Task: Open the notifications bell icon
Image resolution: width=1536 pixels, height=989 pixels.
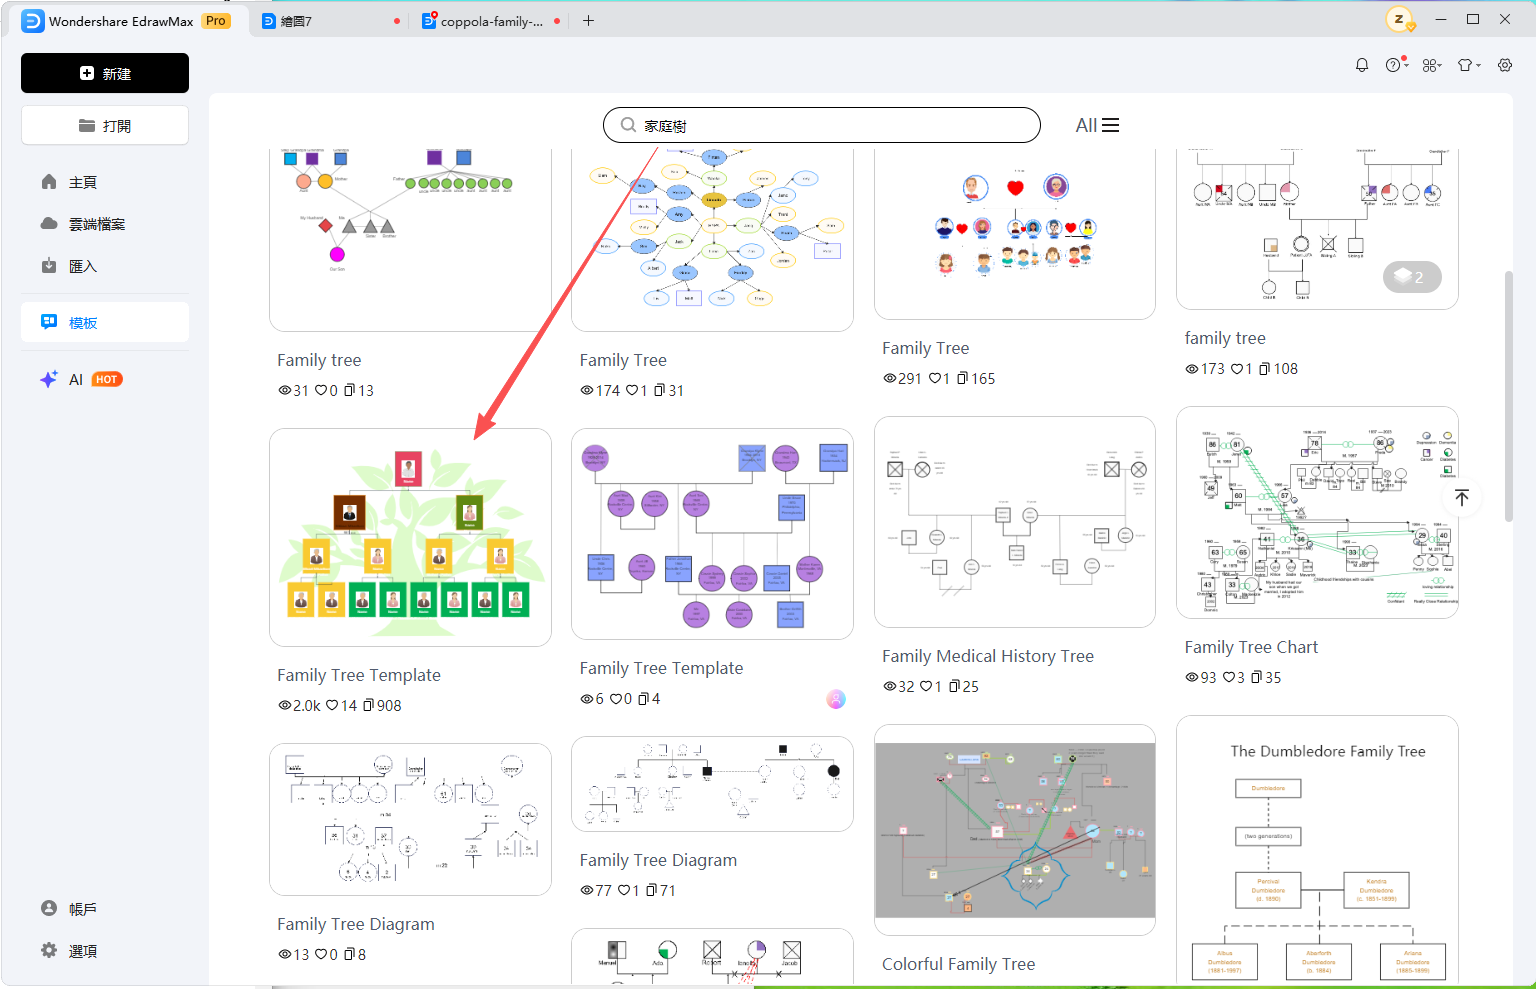Action: click(1362, 65)
